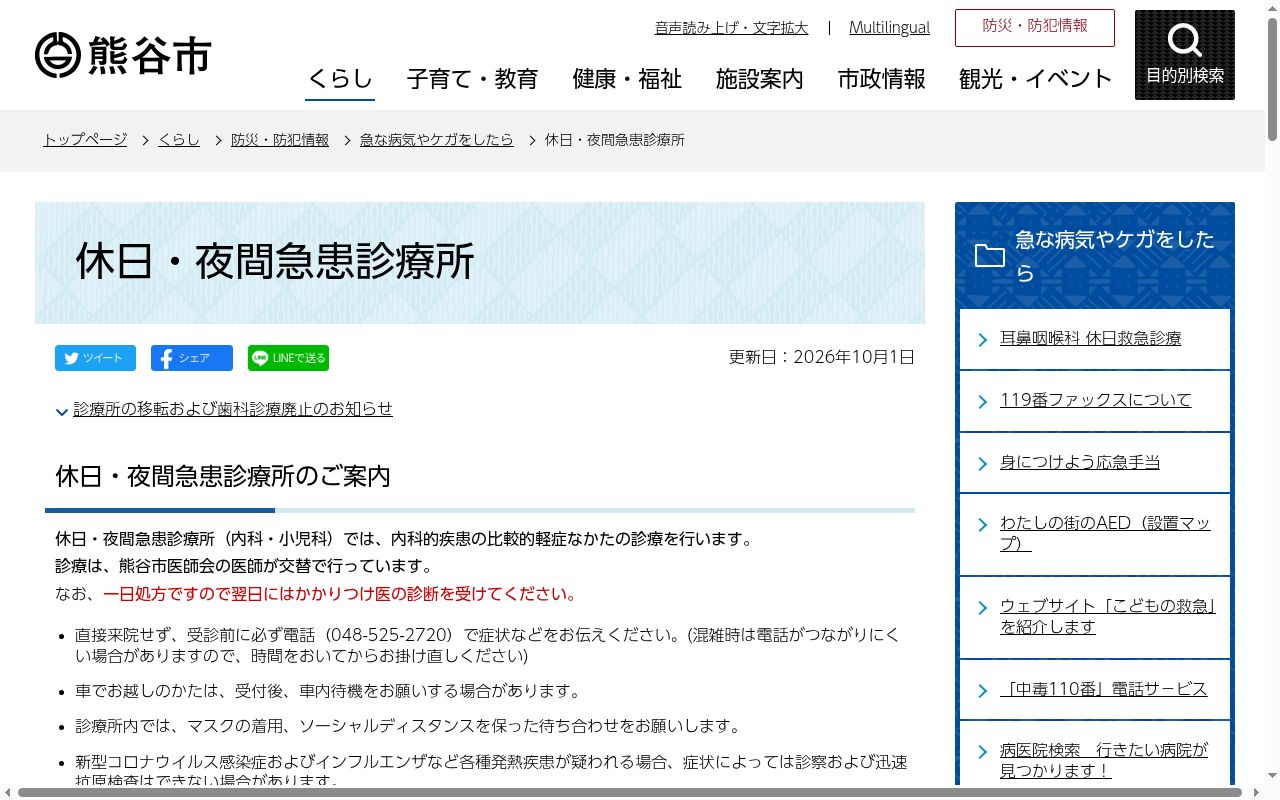This screenshot has width=1280, height=800.
Task: Open 身につけよう応急手当 sidebar link
Action: tap(1080, 462)
